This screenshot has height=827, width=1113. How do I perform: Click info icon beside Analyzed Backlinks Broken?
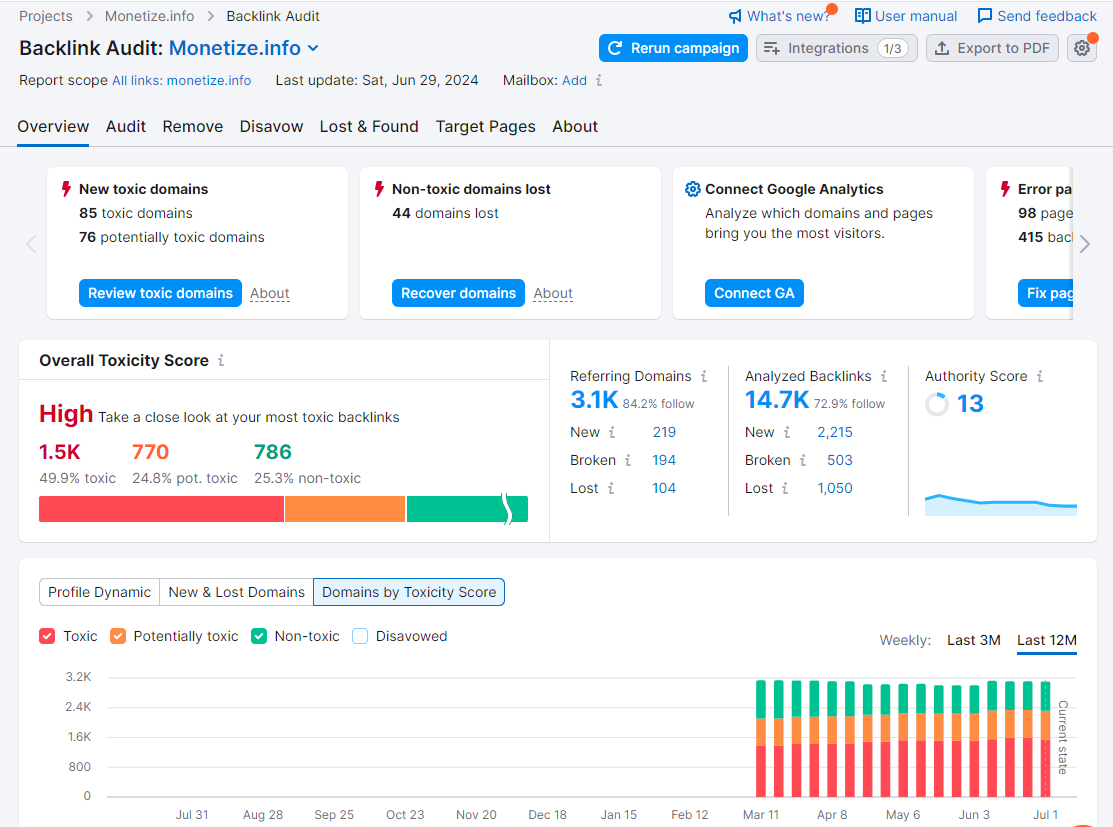pos(803,461)
